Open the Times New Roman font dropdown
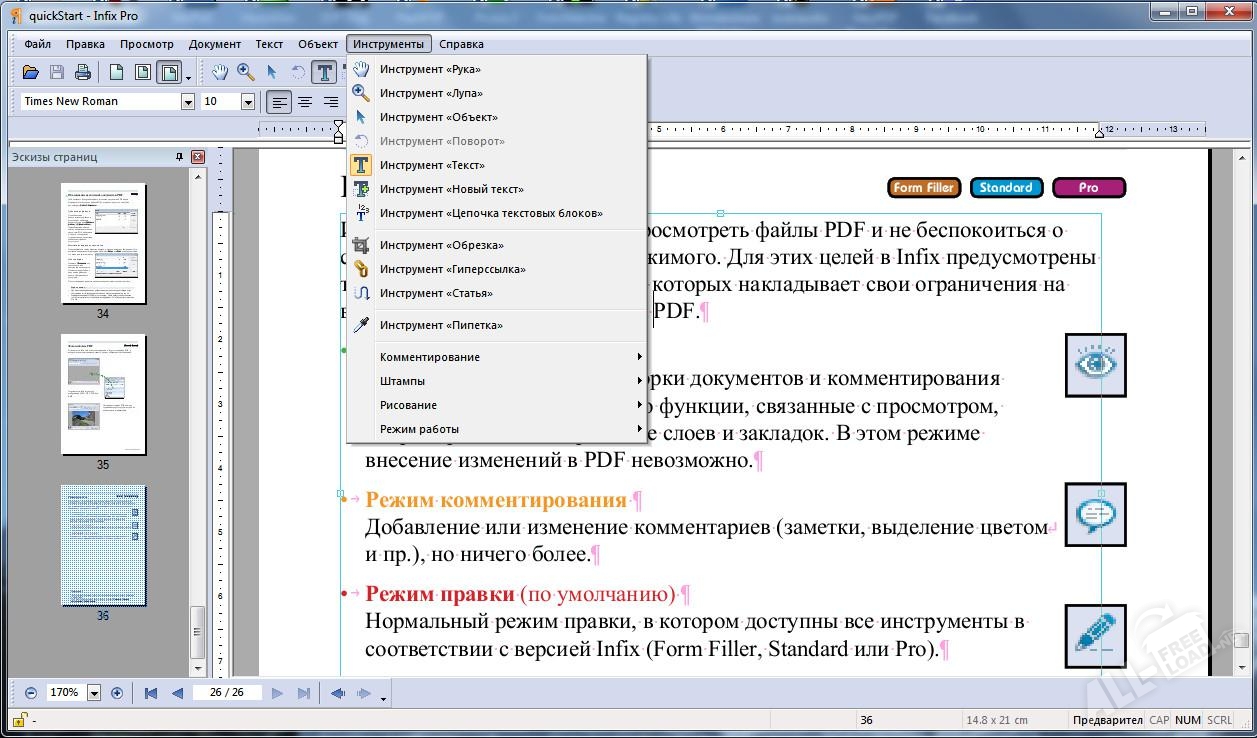Image resolution: width=1257 pixels, height=738 pixels. [x=187, y=102]
